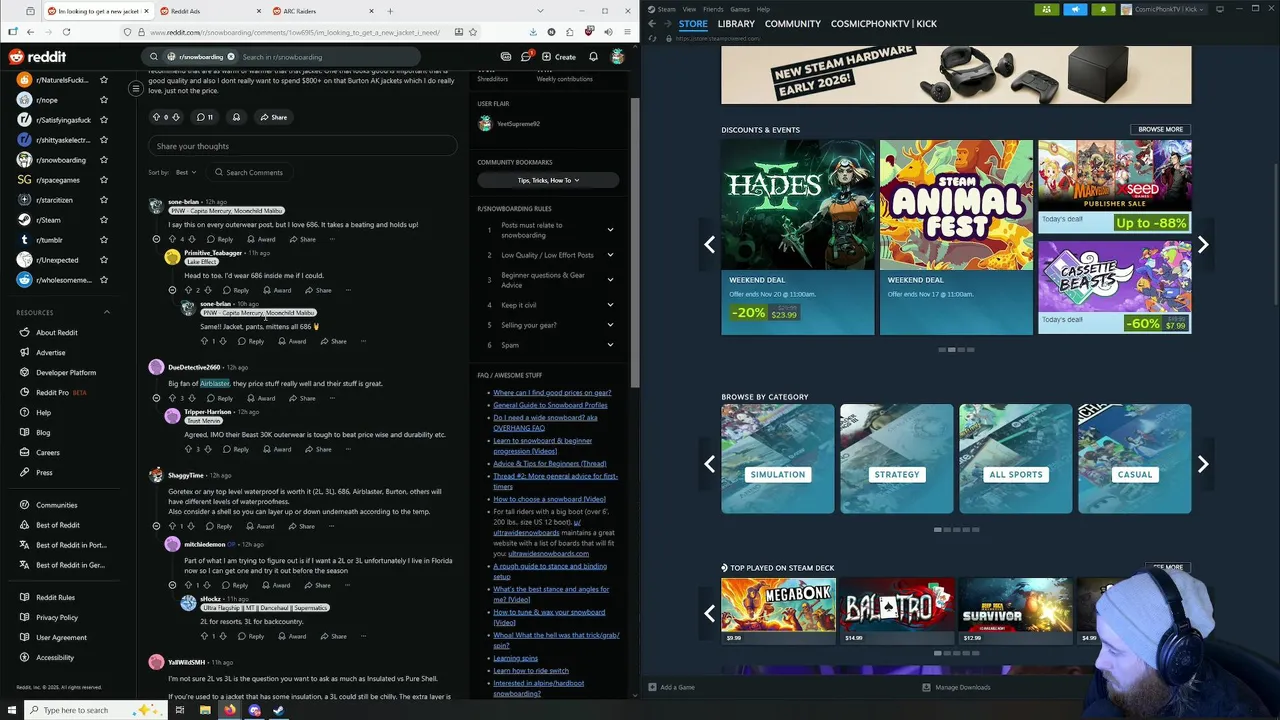Screen dimensions: 1280x720
Task: Click Add a Game in Steam
Action: click(671, 687)
